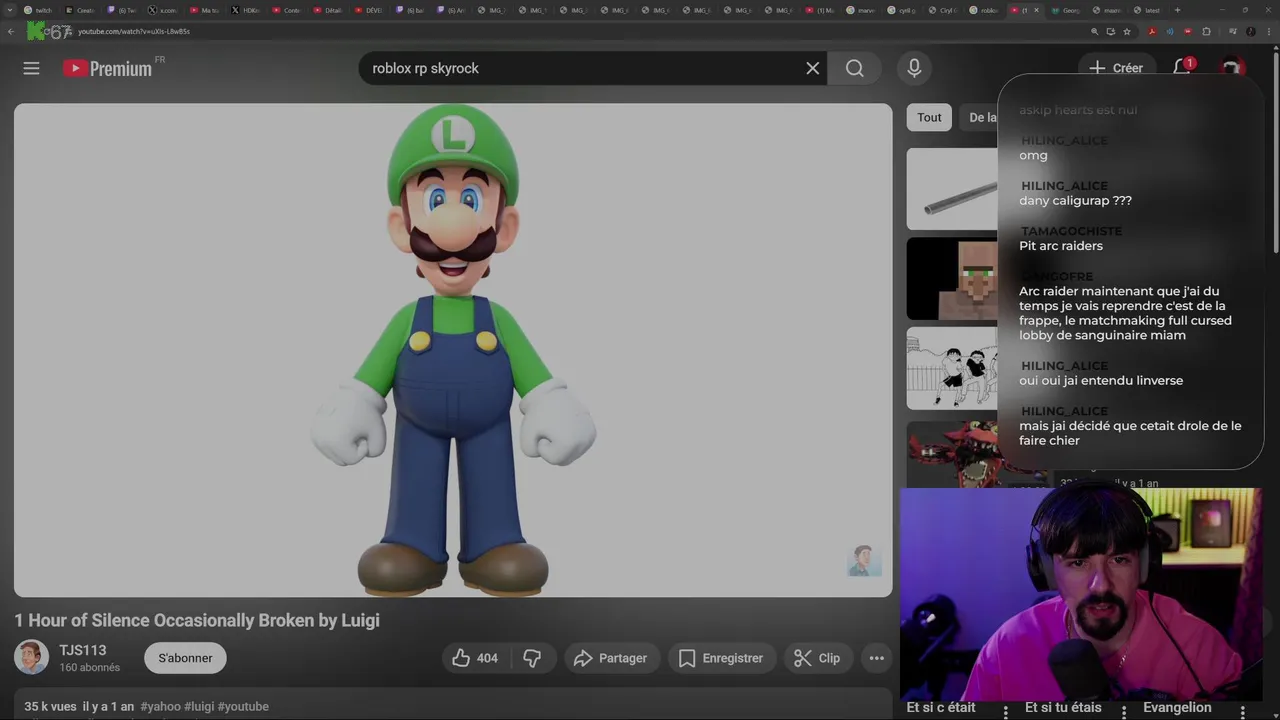Open a new browser tab
Screen dimensions: 1280x720
pos(1177,10)
